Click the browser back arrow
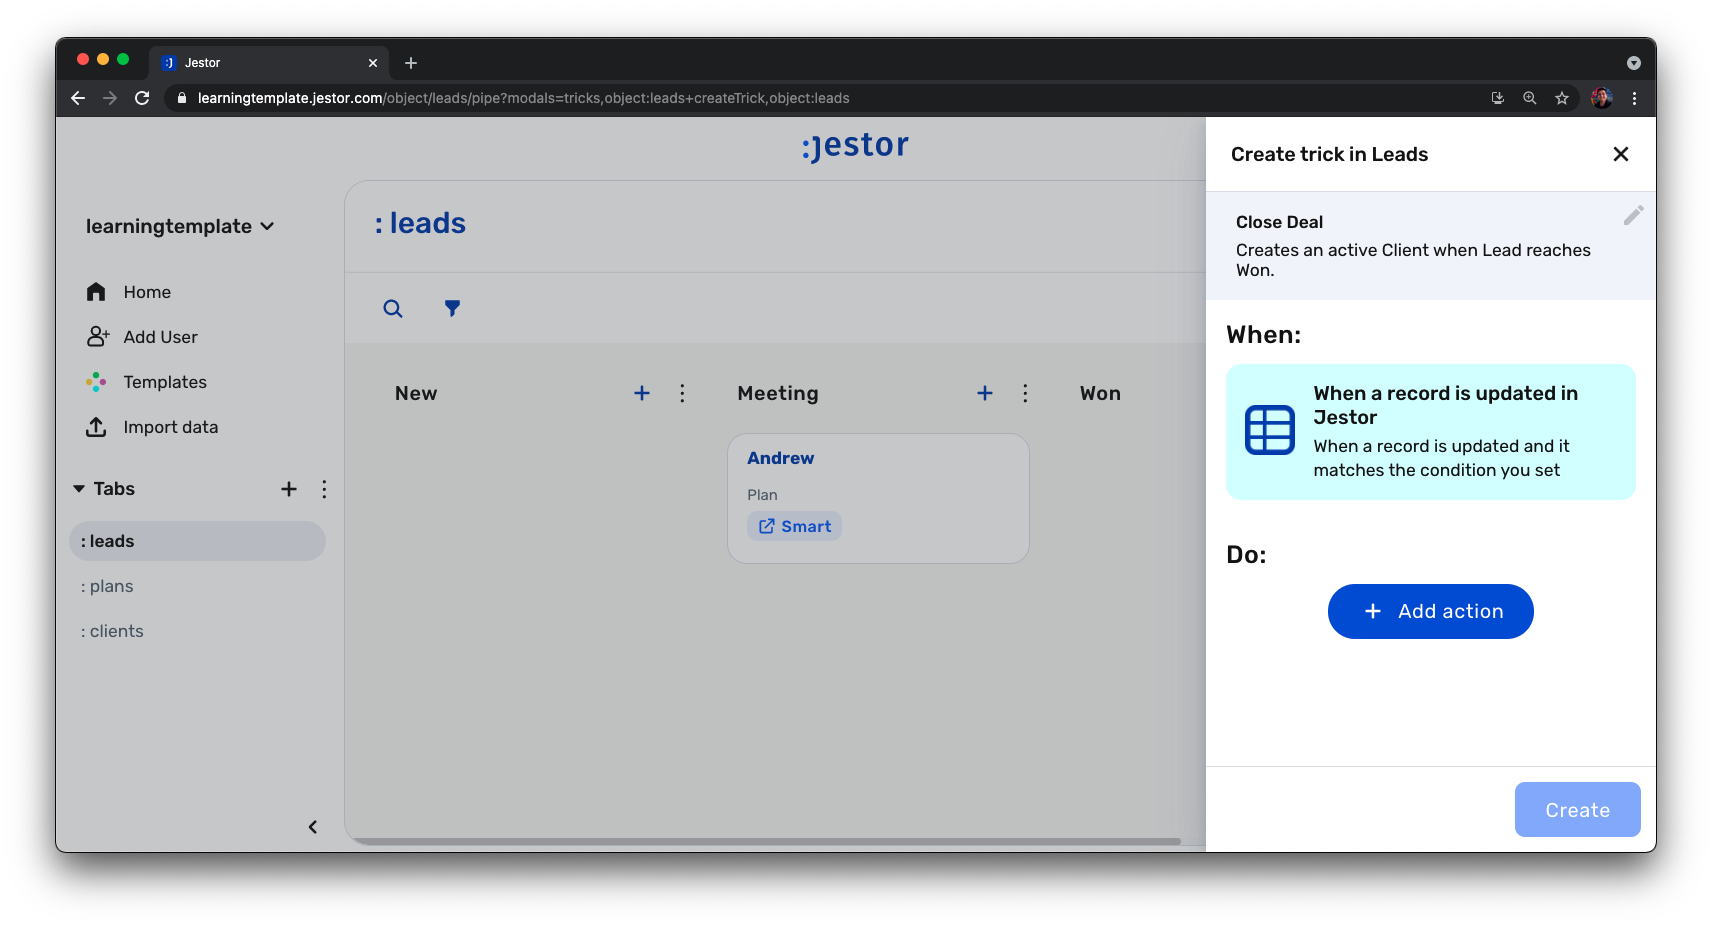Image resolution: width=1712 pixels, height=926 pixels. [78, 98]
